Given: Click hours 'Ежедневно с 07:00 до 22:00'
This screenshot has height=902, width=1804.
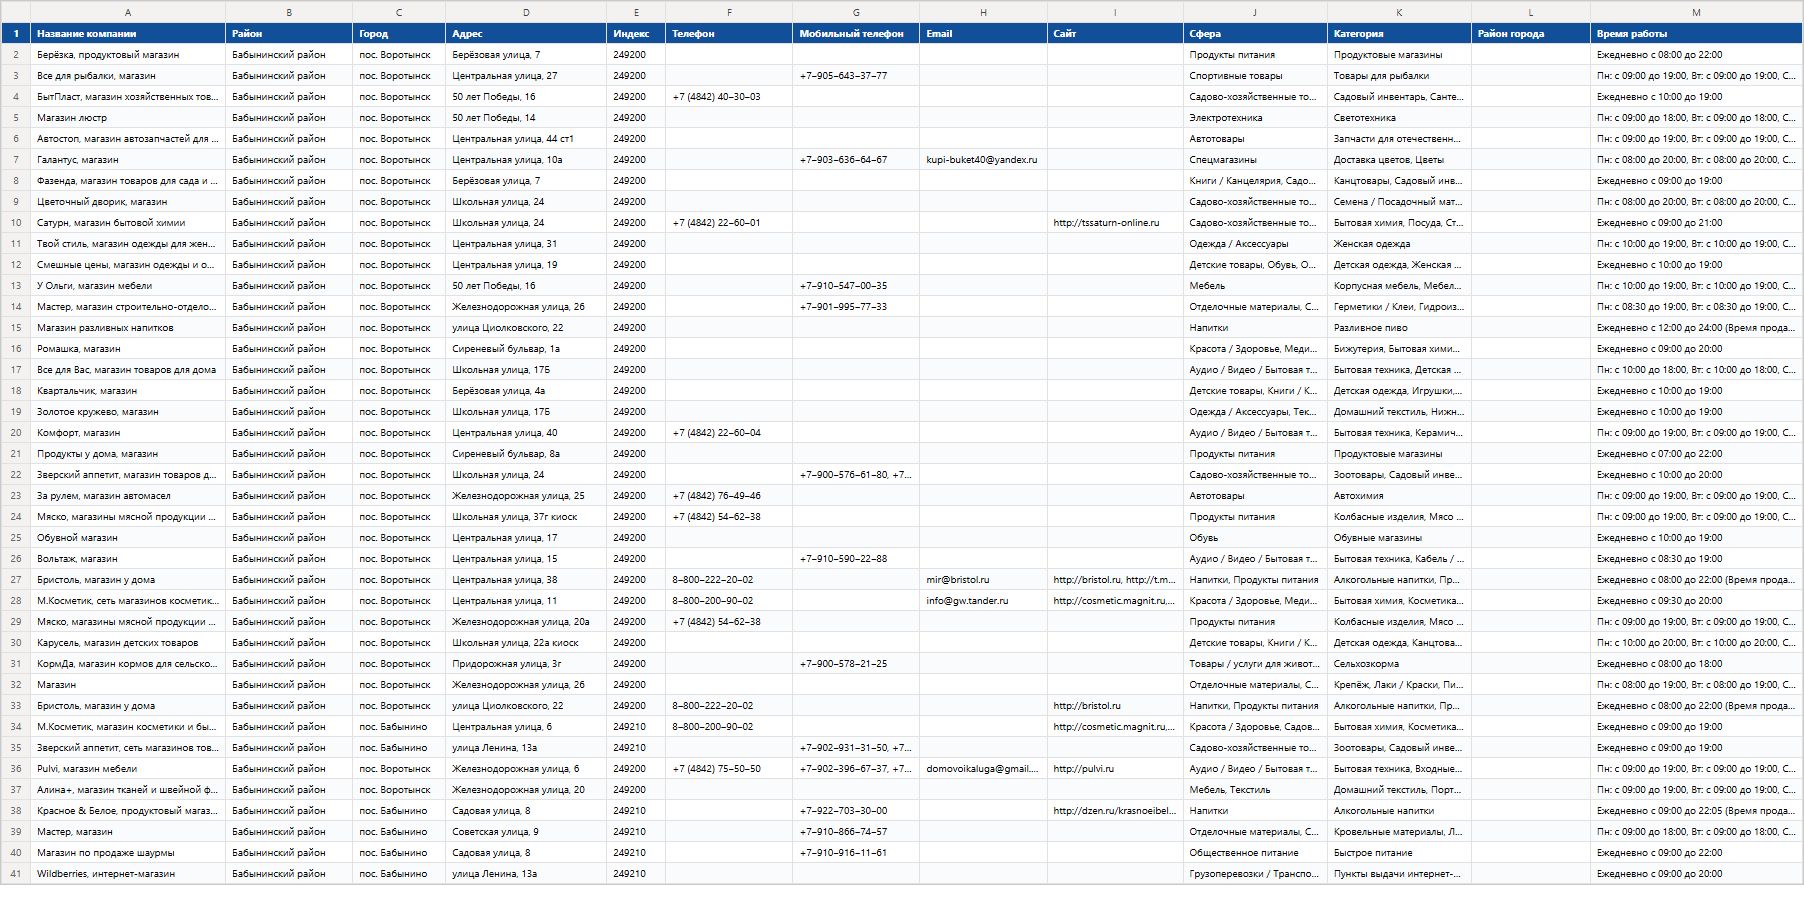Looking at the screenshot, I should click(x=1696, y=454).
